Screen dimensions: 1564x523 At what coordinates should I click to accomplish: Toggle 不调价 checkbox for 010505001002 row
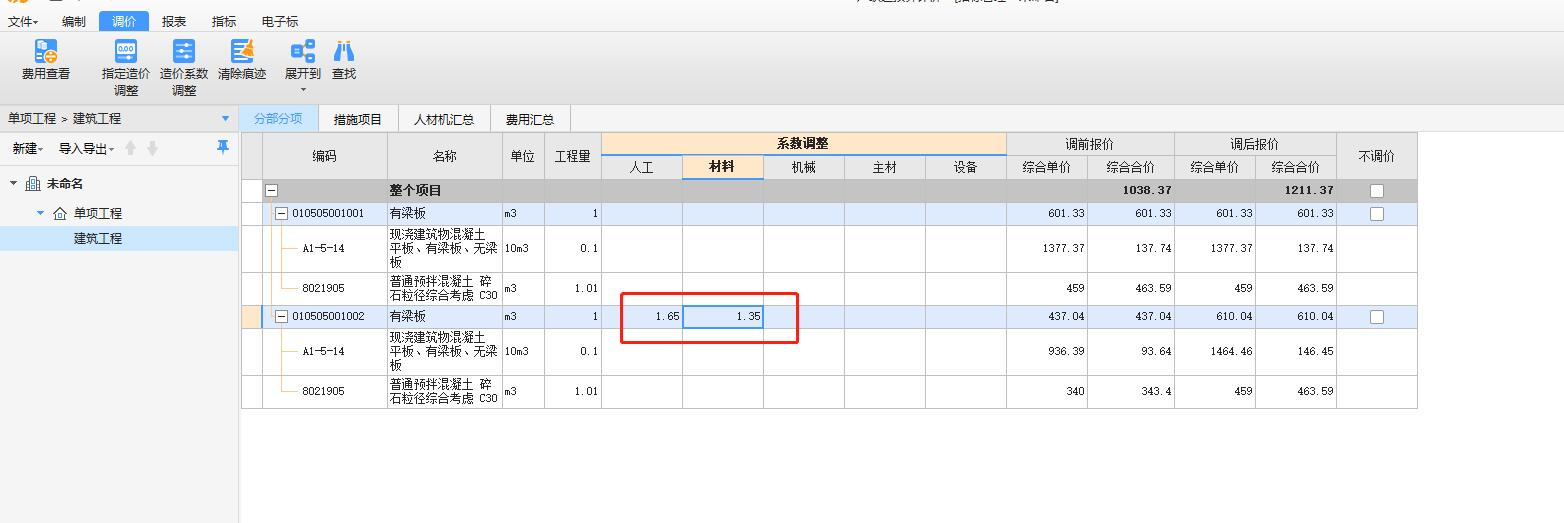click(1377, 317)
